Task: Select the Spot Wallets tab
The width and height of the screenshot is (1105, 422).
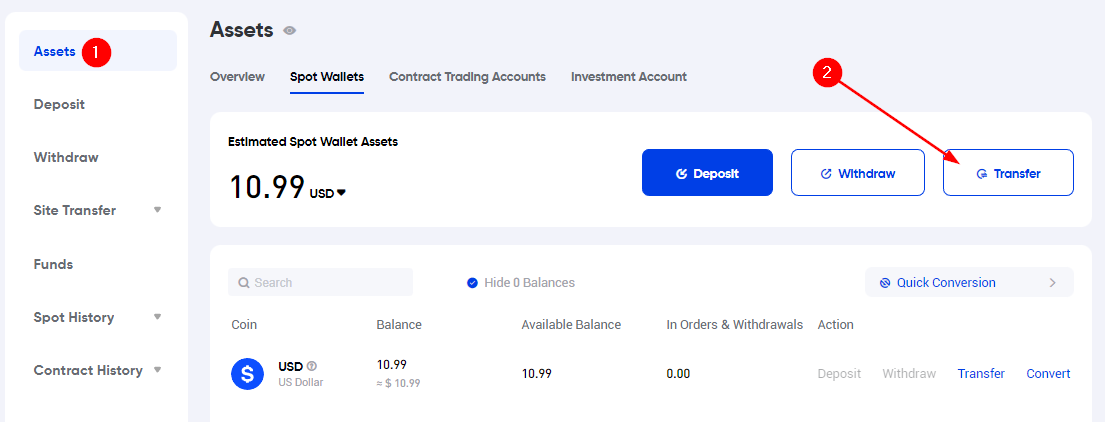Action: click(x=327, y=77)
